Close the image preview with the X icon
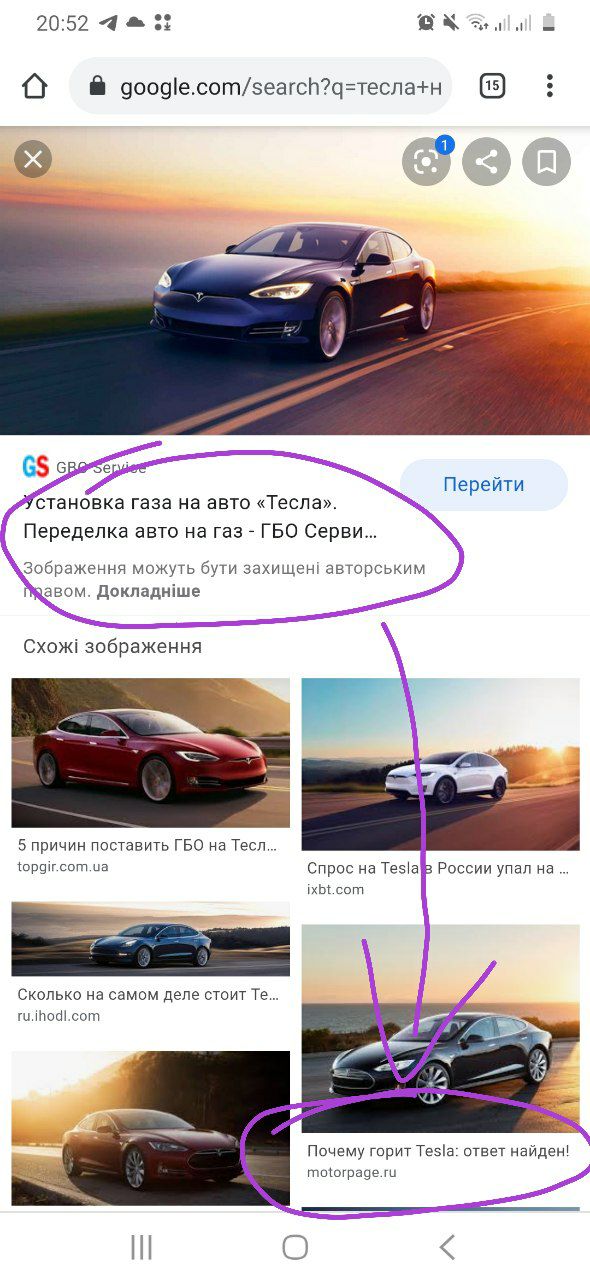 33,159
